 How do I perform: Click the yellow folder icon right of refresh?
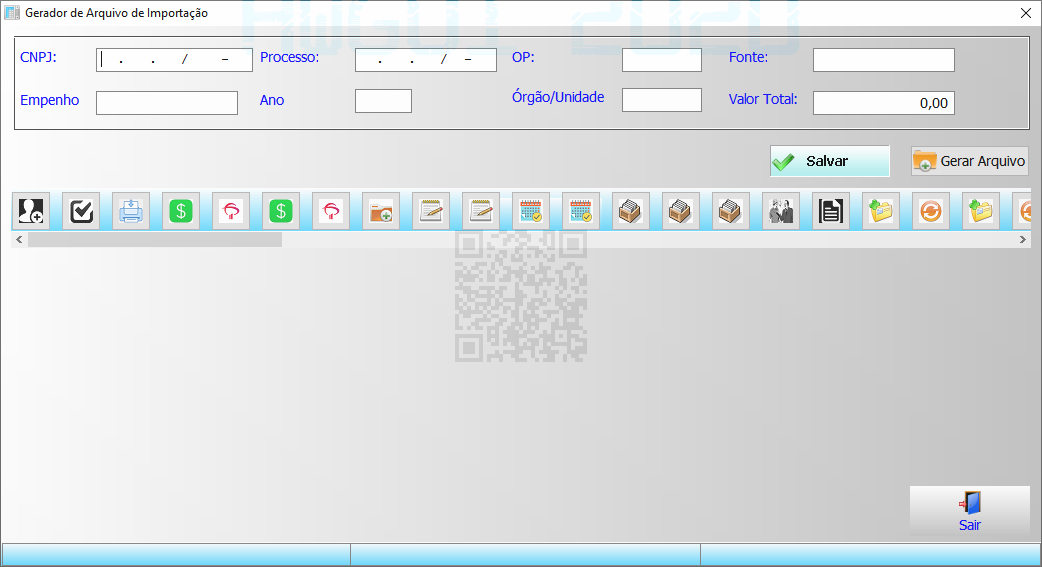pyautogui.click(x=981, y=211)
